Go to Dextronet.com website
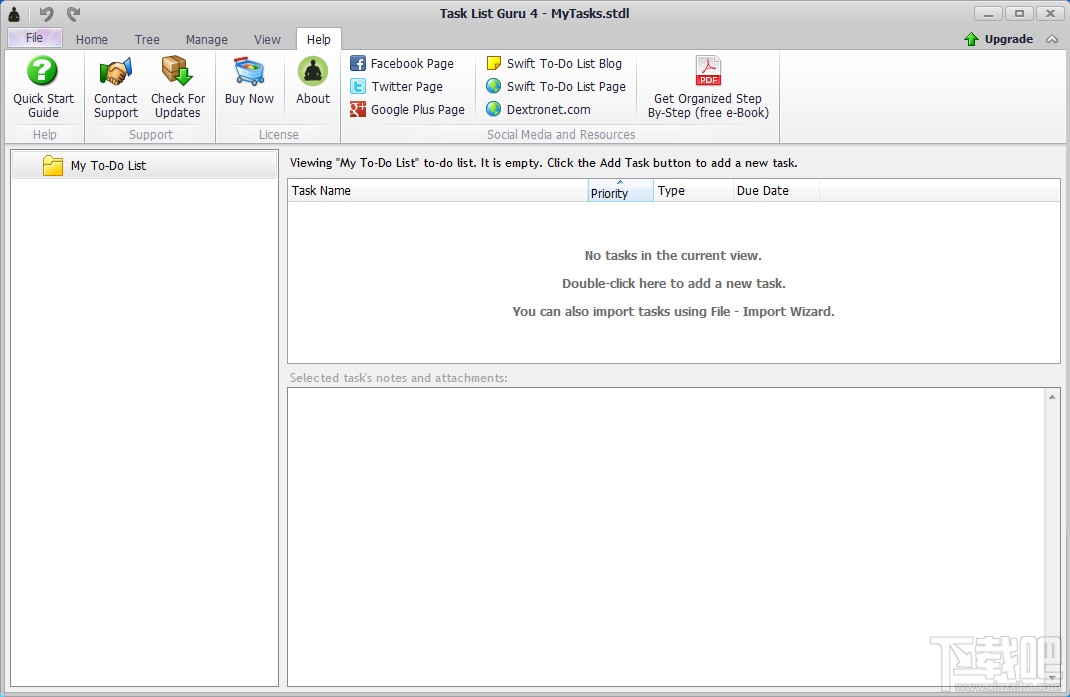The image size is (1070, 697). [538, 109]
